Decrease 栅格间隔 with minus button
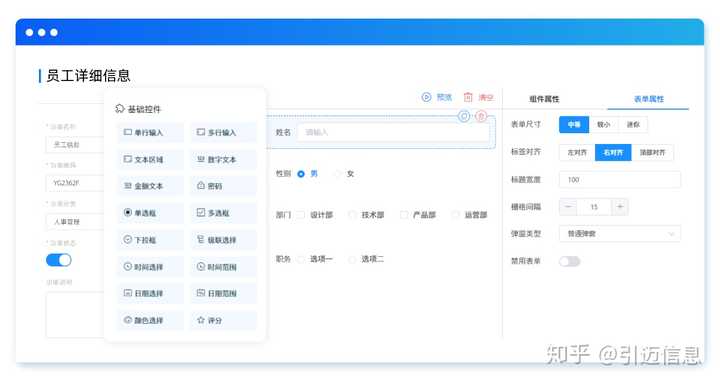The height and width of the screenshot is (384, 720). [x=568, y=207]
